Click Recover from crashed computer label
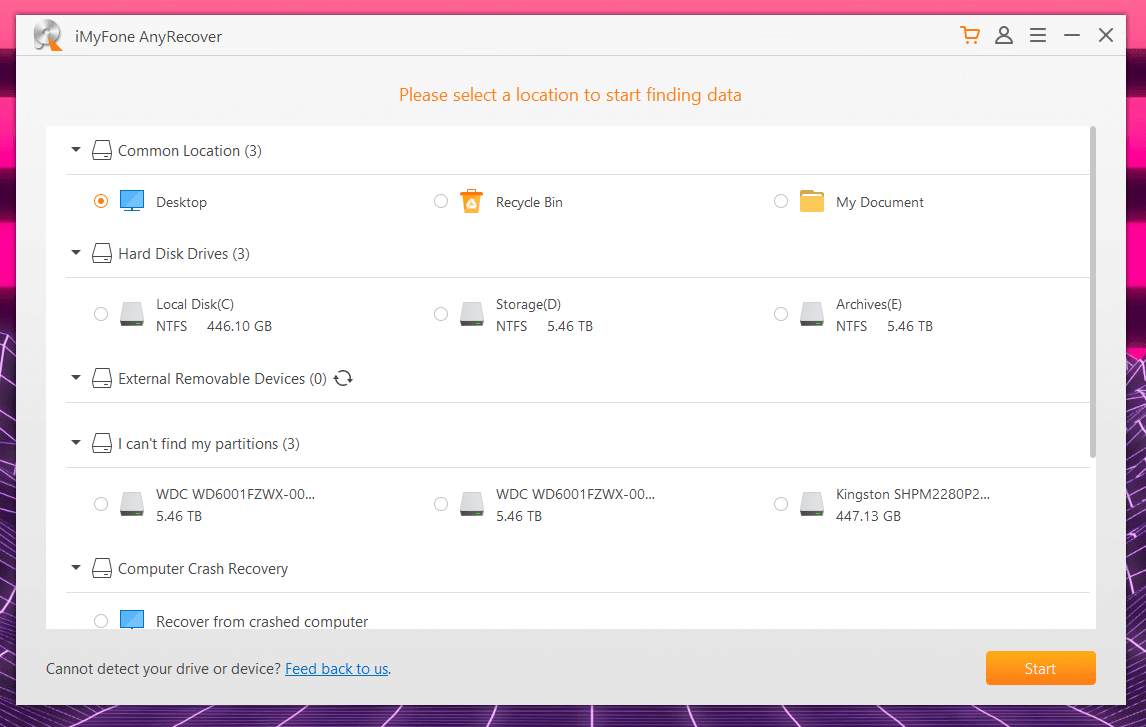Viewport: 1146px width, 727px height. pyautogui.click(x=262, y=621)
